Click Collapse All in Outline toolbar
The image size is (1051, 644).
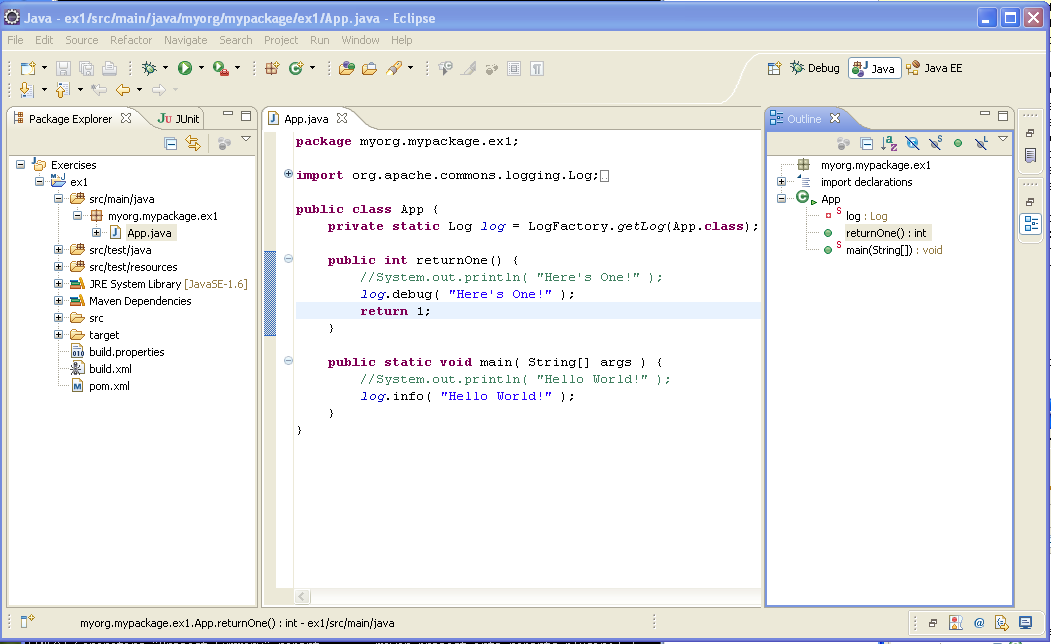(867, 143)
